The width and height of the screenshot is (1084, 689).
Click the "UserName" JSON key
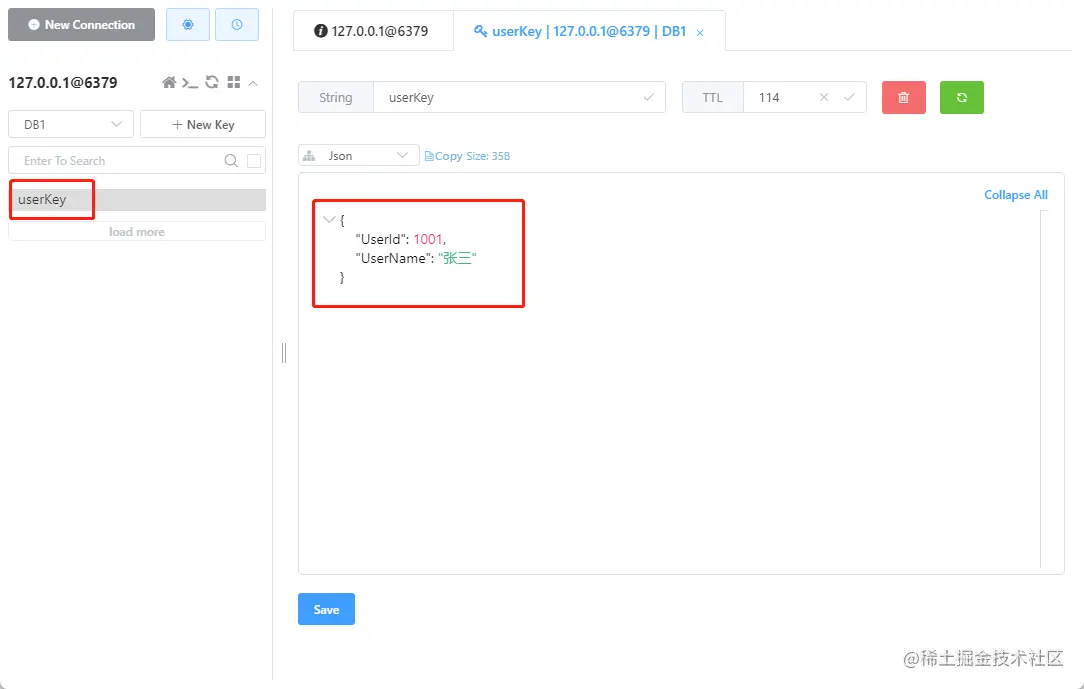391,258
